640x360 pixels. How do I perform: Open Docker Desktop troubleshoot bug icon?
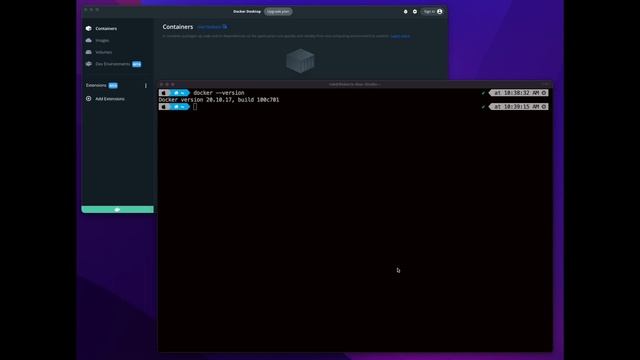click(x=405, y=12)
